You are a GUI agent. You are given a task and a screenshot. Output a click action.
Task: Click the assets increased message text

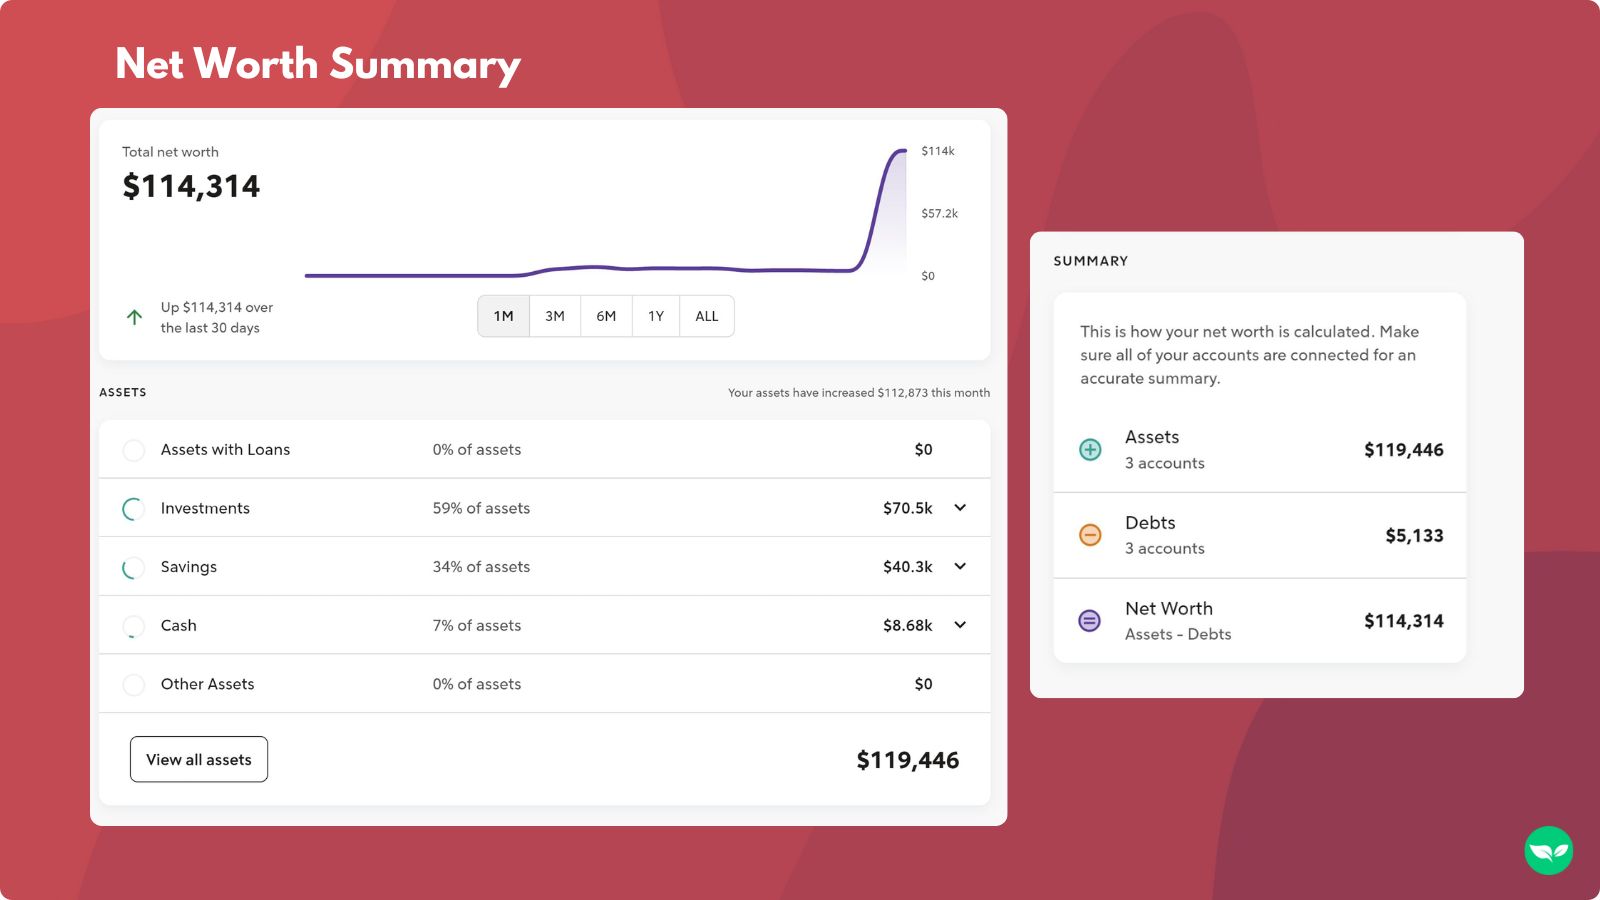[859, 392]
